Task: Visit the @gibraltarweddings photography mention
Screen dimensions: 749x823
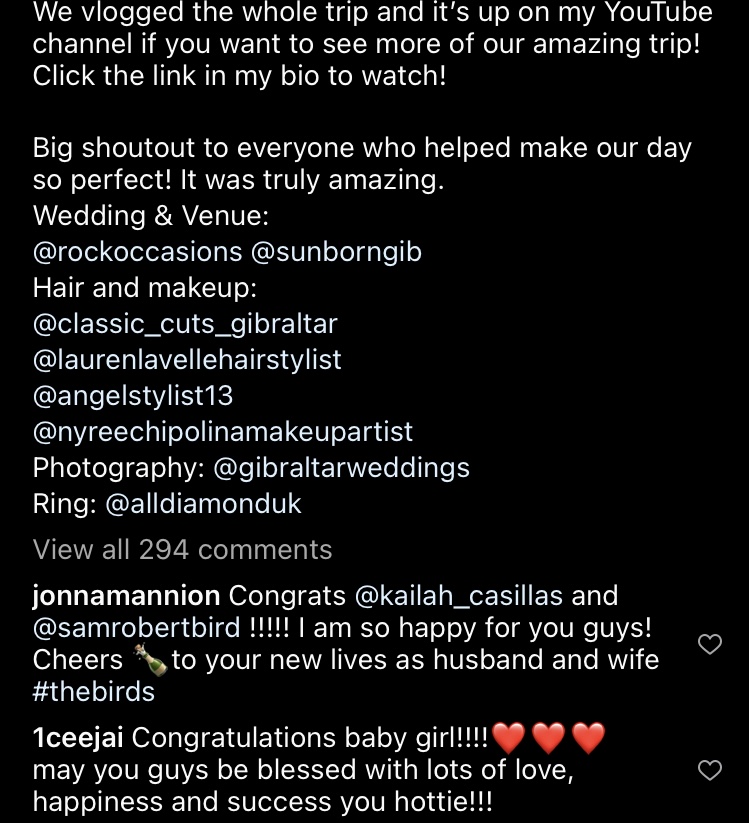Action: point(341,468)
